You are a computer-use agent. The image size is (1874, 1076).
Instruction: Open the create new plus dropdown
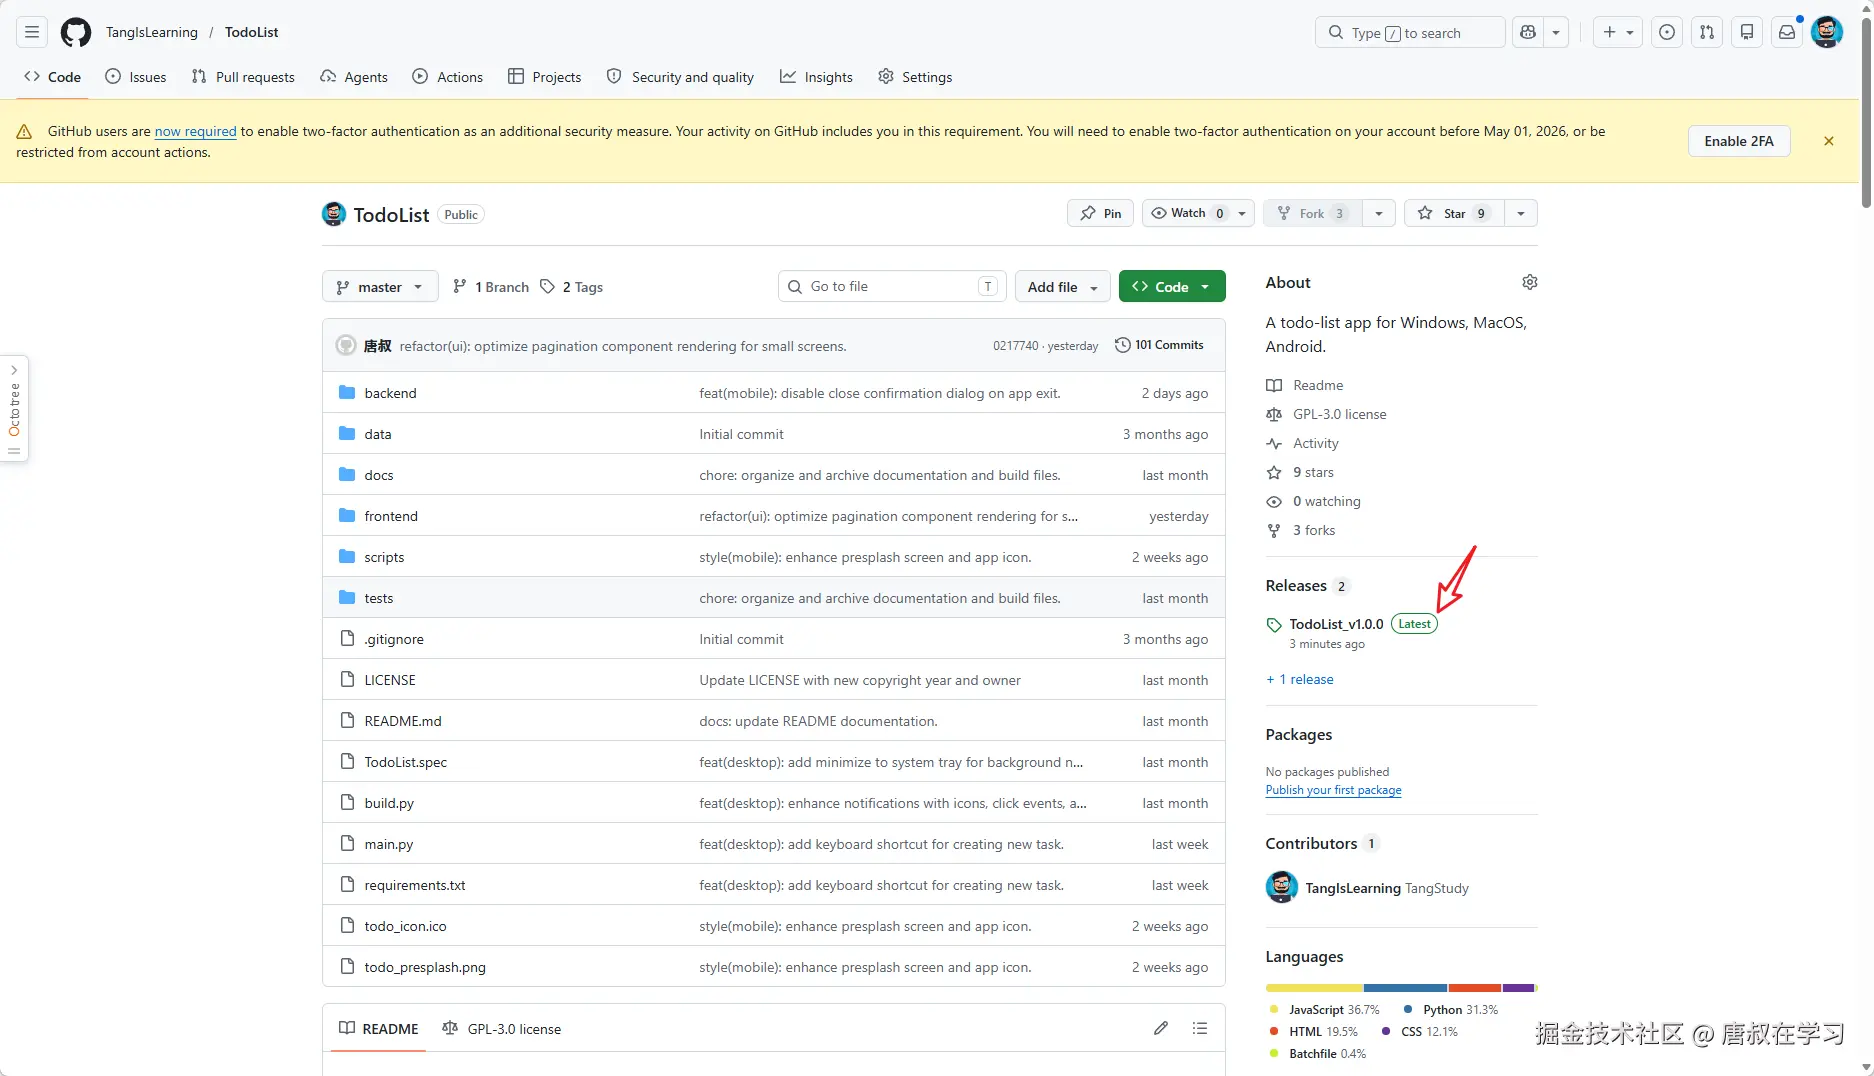1618,33
